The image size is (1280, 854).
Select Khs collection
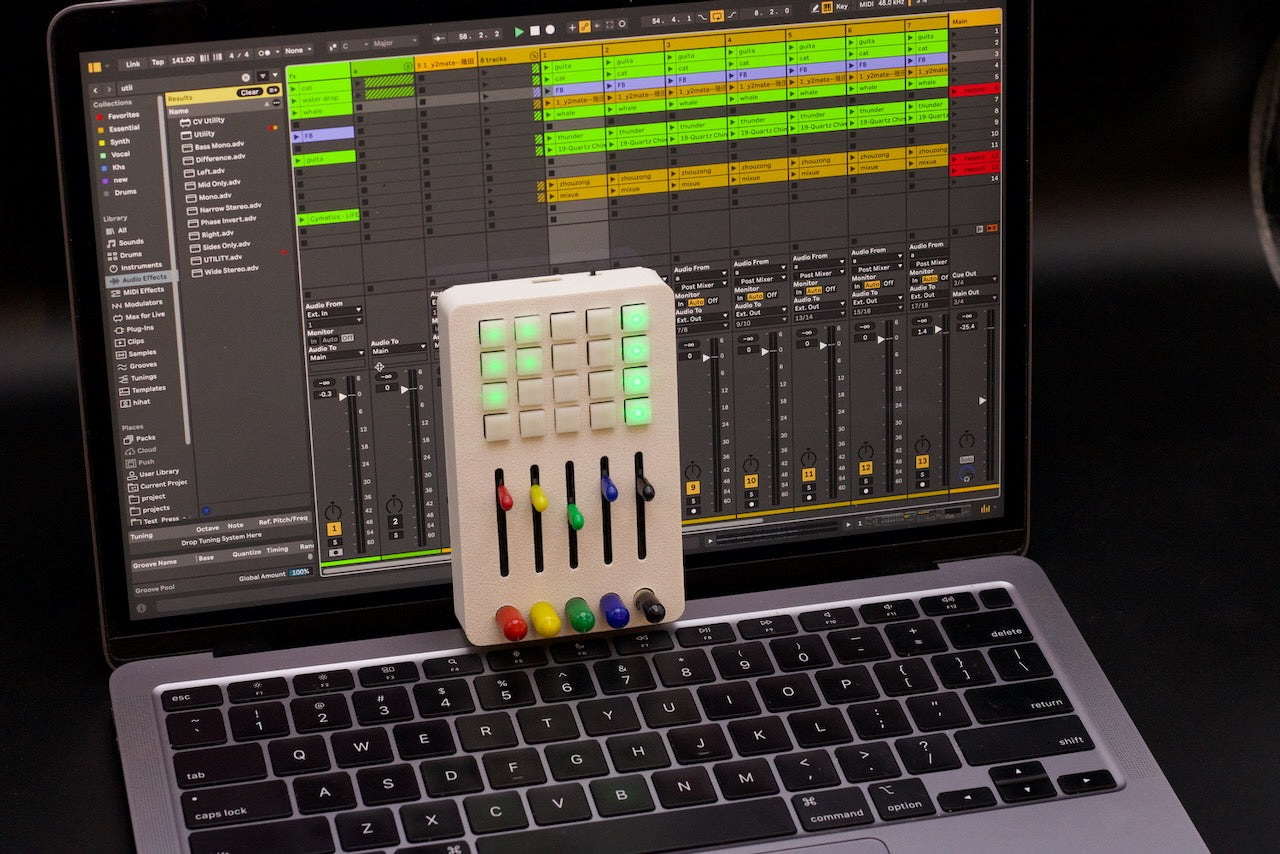click(x=111, y=167)
